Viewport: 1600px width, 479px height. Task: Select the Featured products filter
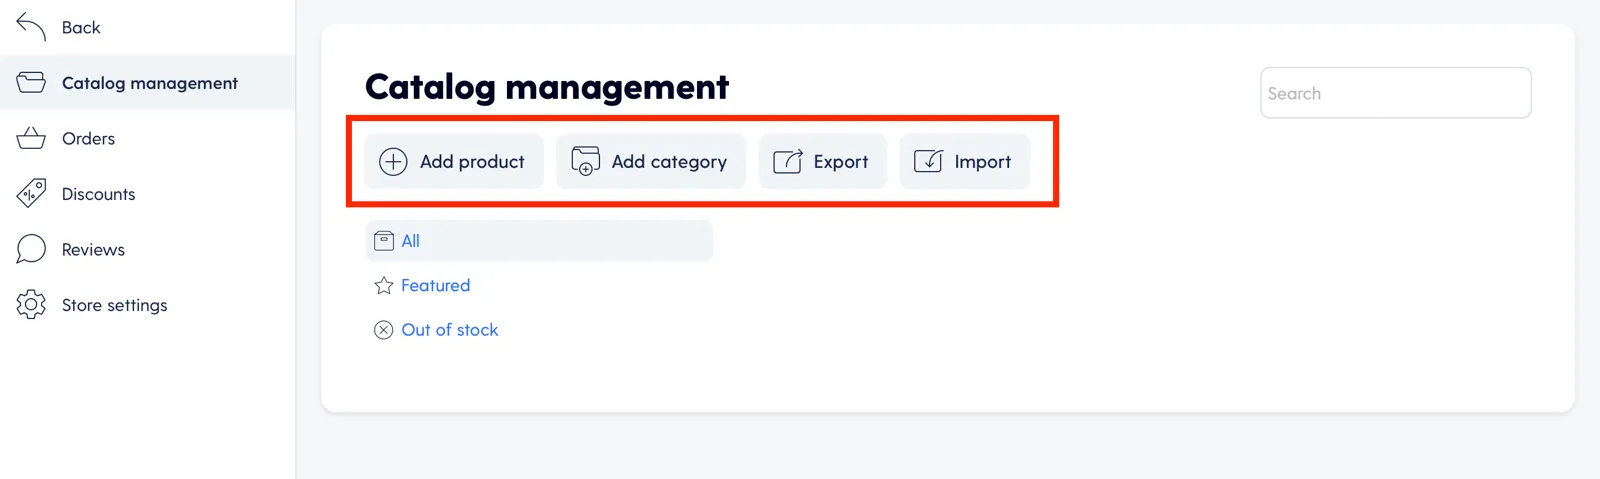click(x=436, y=285)
